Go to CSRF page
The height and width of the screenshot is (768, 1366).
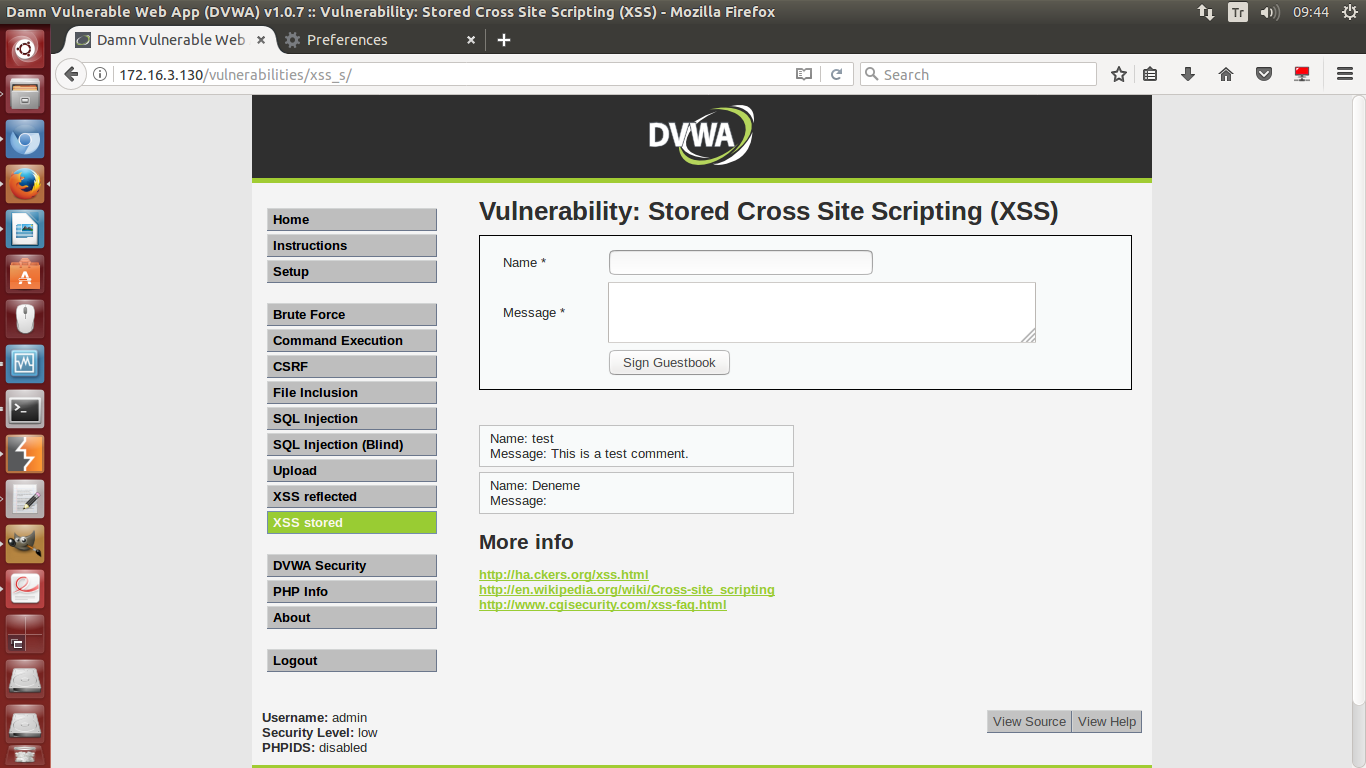pos(352,367)
